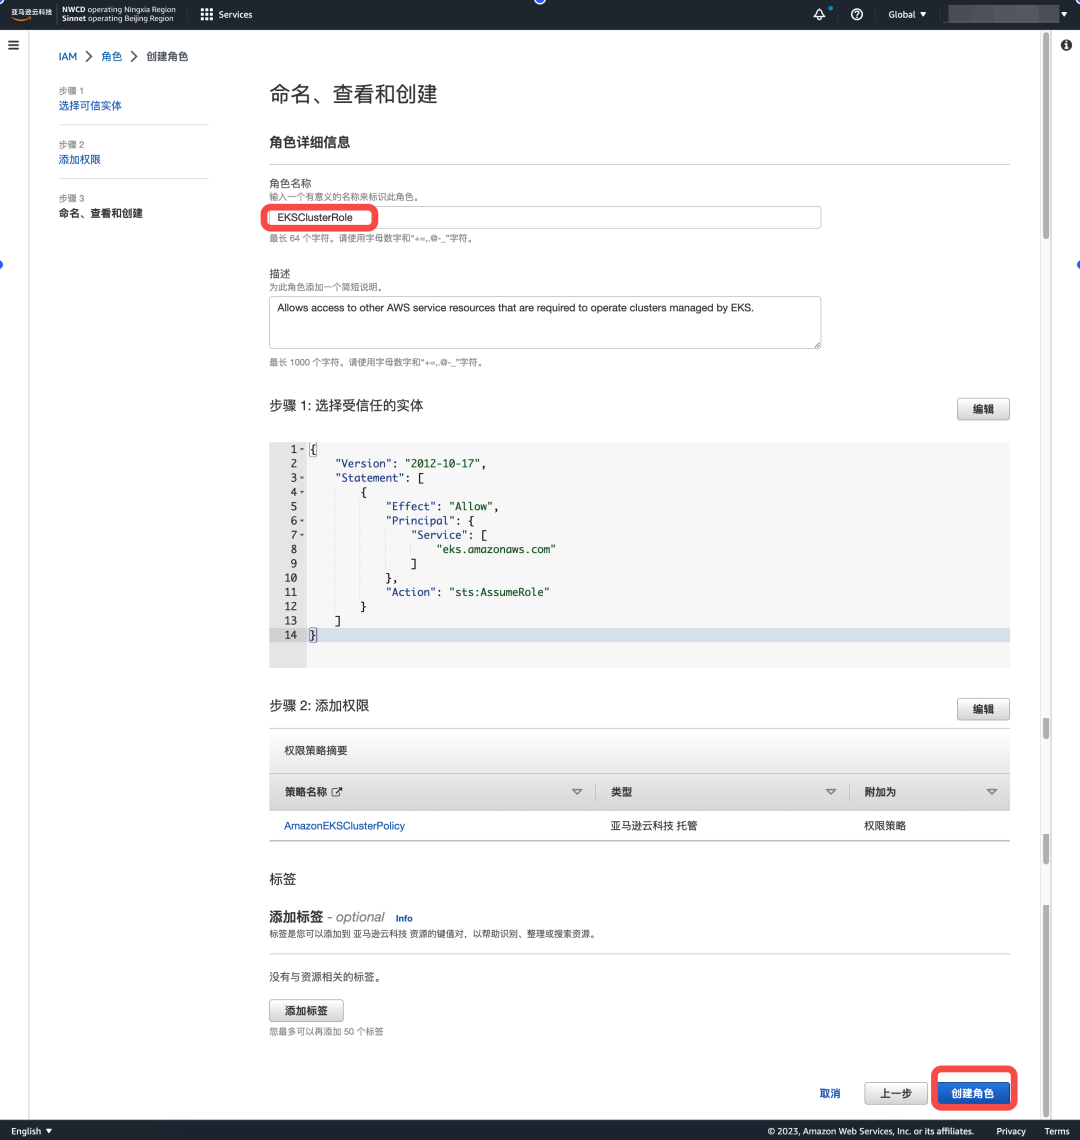Click the page vertical scrollbar
This screenshot has height=1140, width=1080.
1046,135
